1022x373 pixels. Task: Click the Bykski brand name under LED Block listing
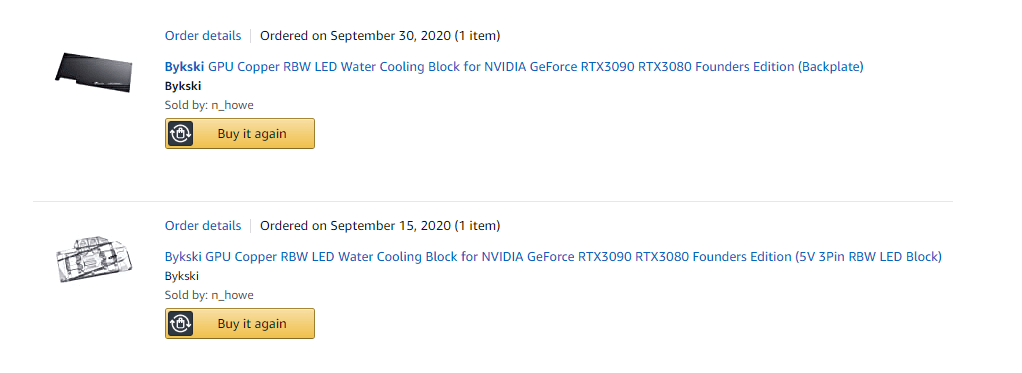(182, 276)
